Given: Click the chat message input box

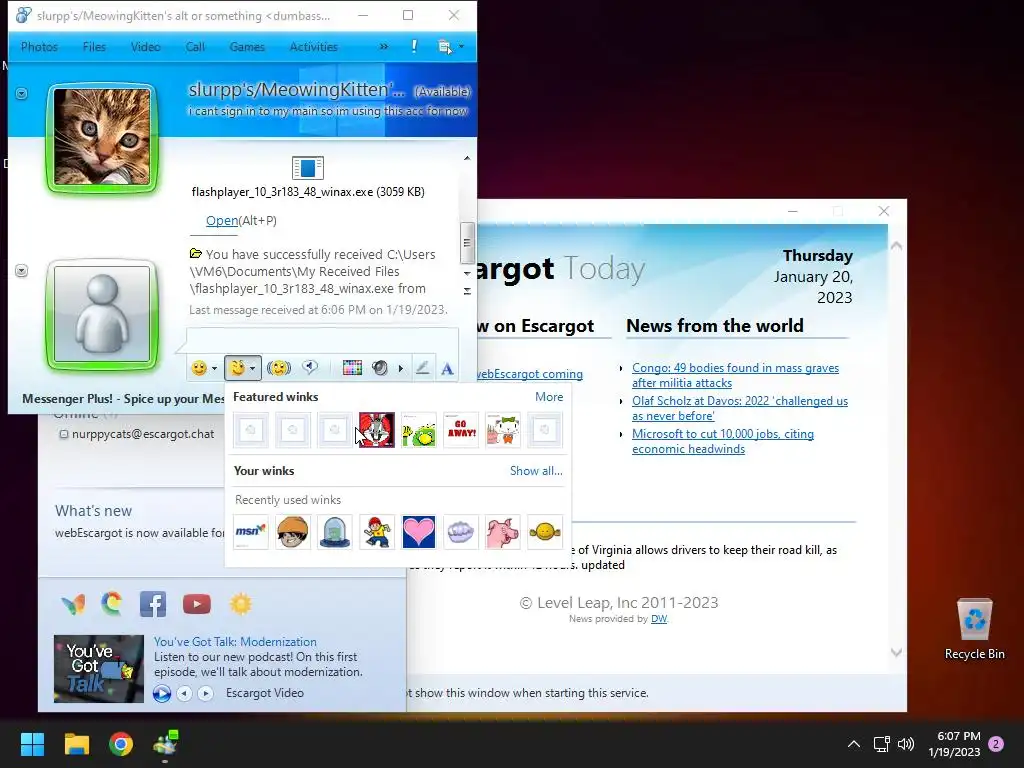Looking at the screenshot, I should [x=323, y=341].
